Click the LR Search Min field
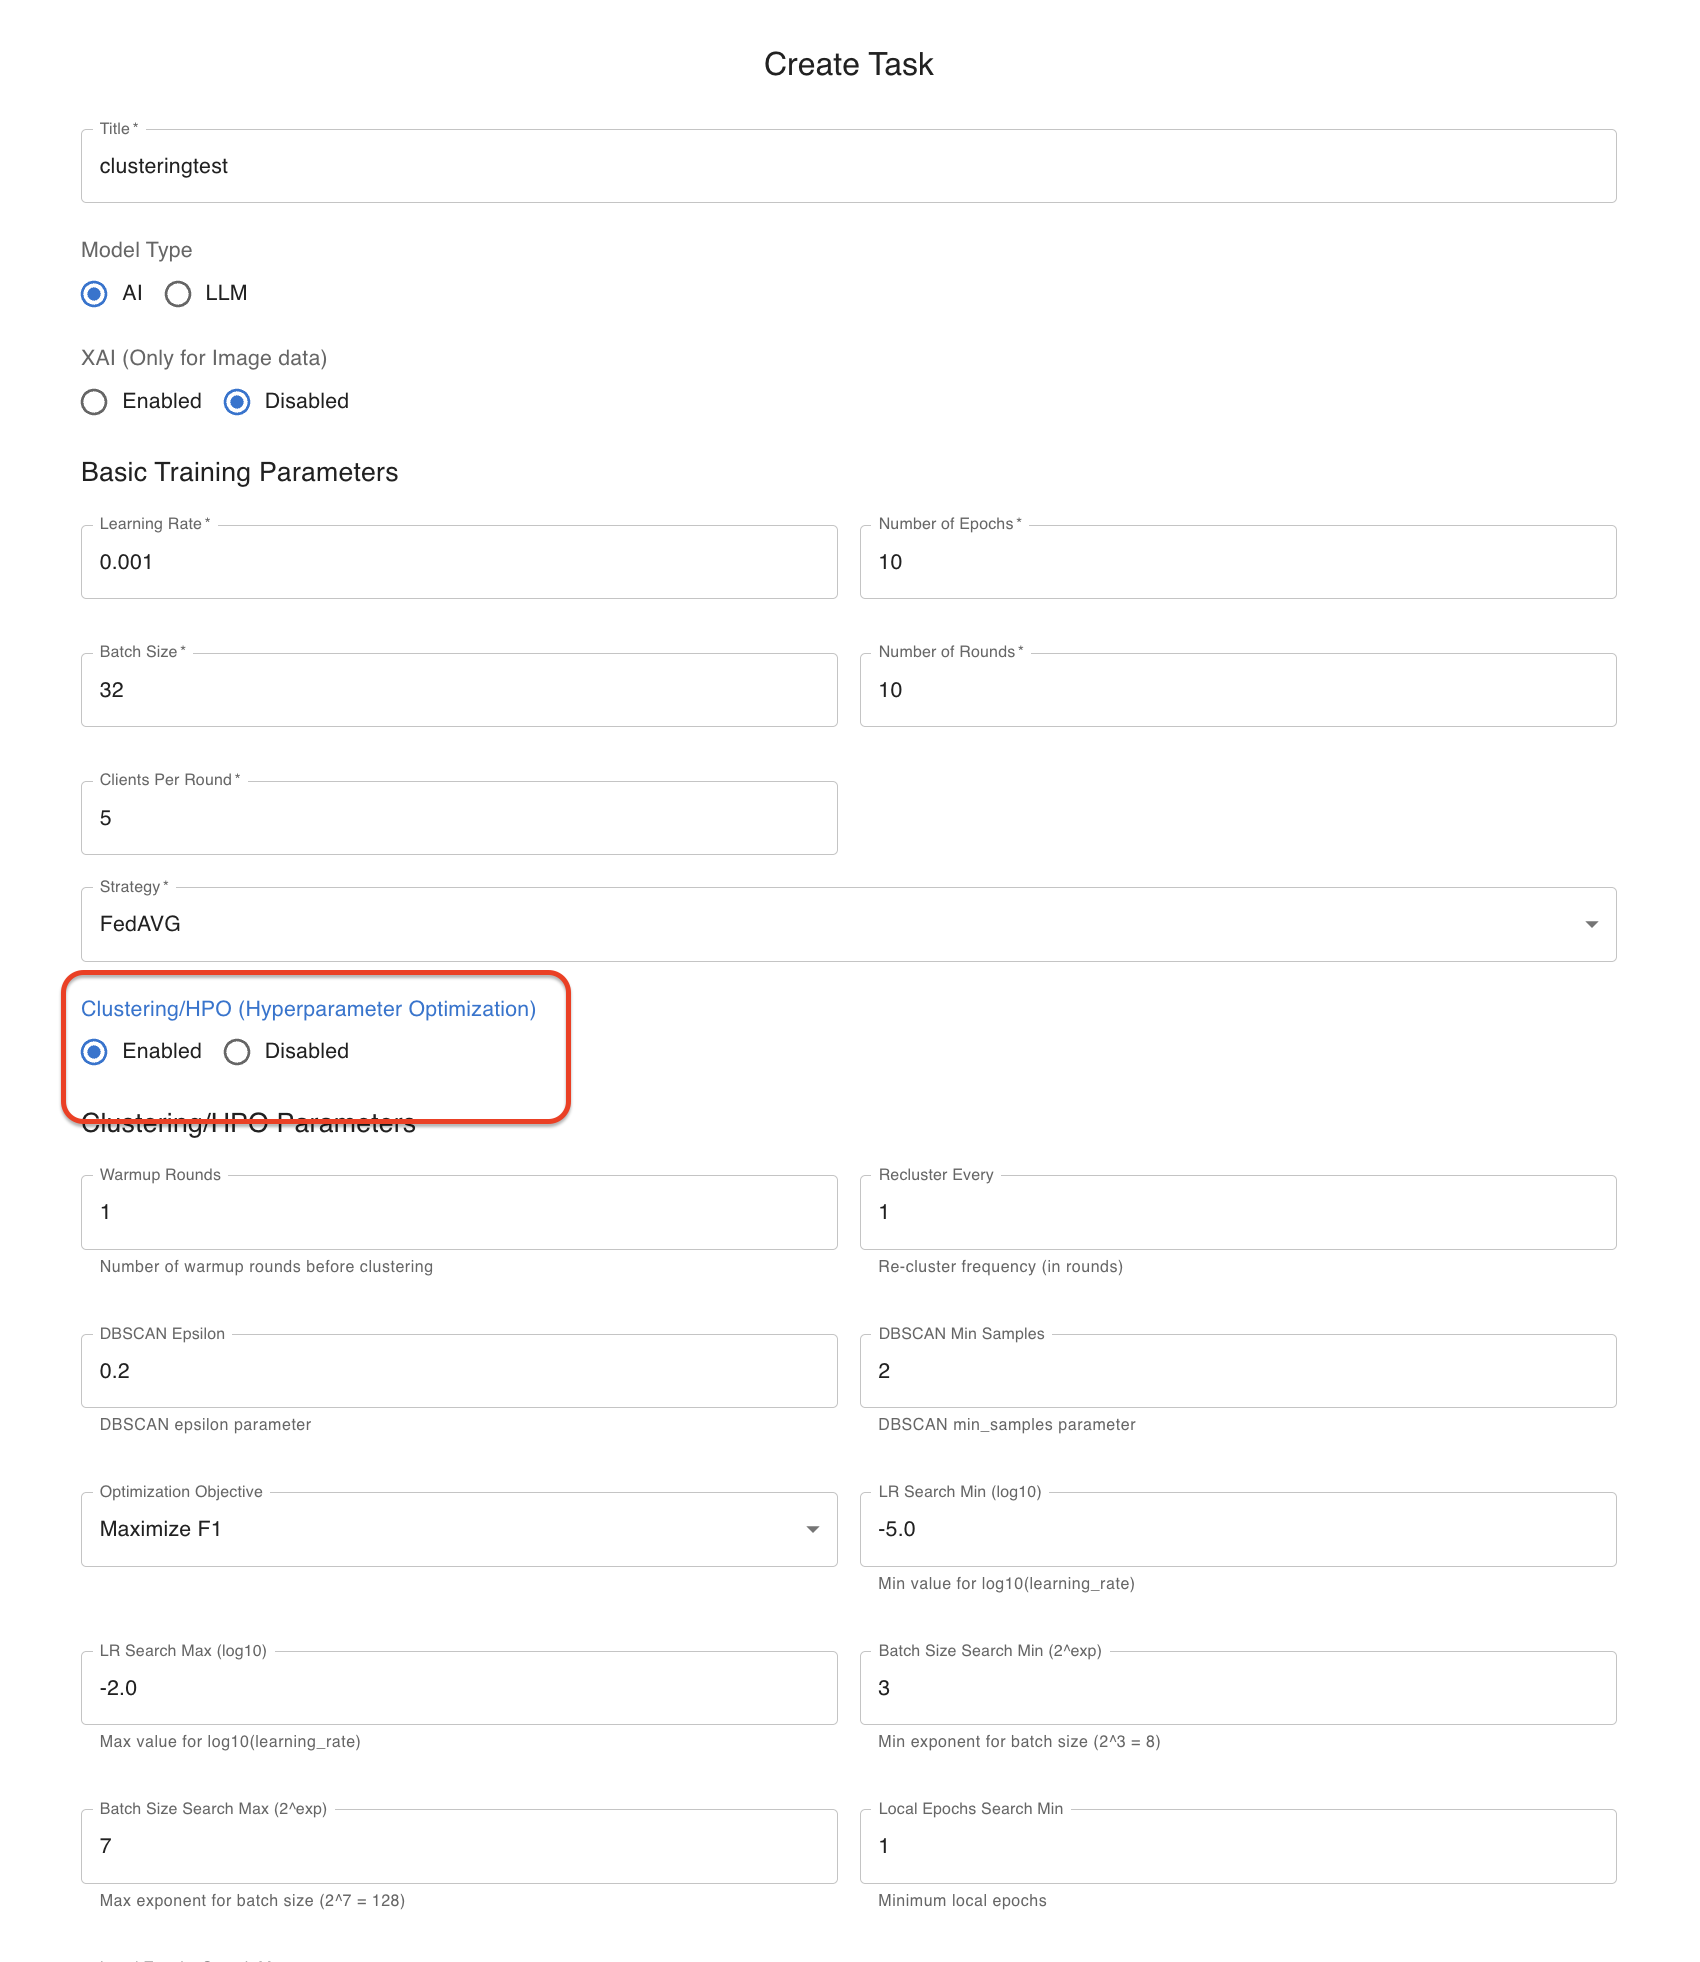Viewport: 1700px width, 1962px height. (1237, 1530)
